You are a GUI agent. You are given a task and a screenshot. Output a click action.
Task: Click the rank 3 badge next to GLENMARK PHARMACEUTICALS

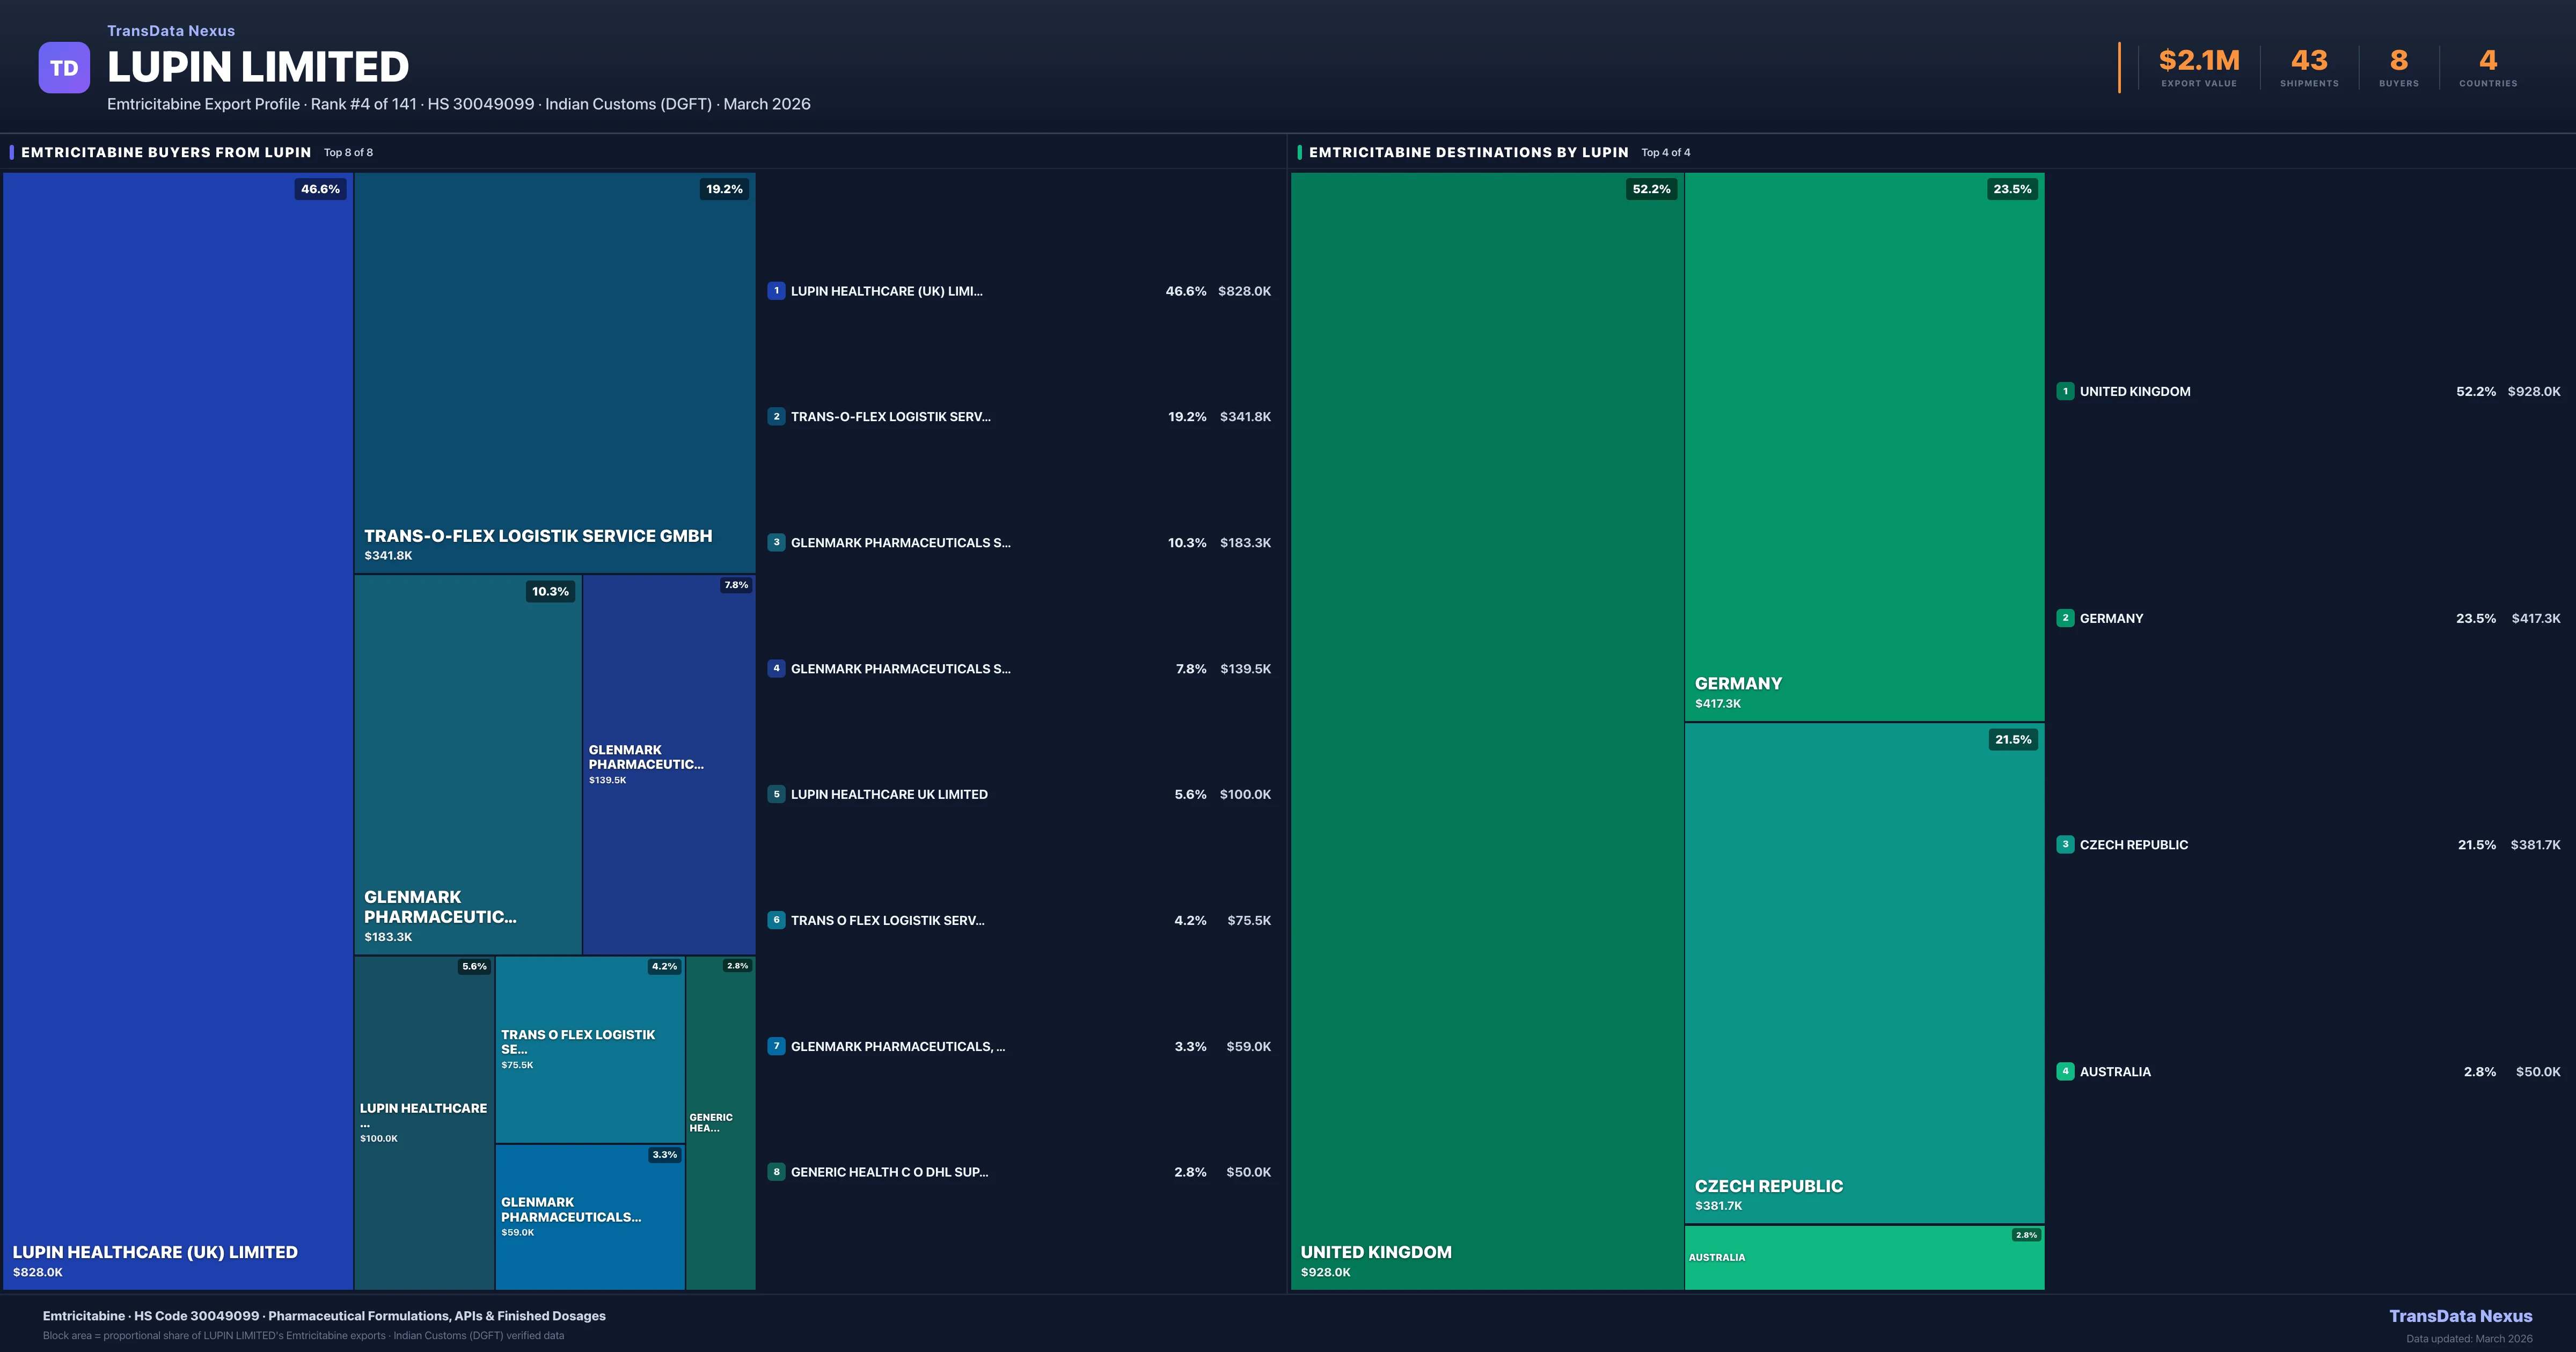[777, 543]
